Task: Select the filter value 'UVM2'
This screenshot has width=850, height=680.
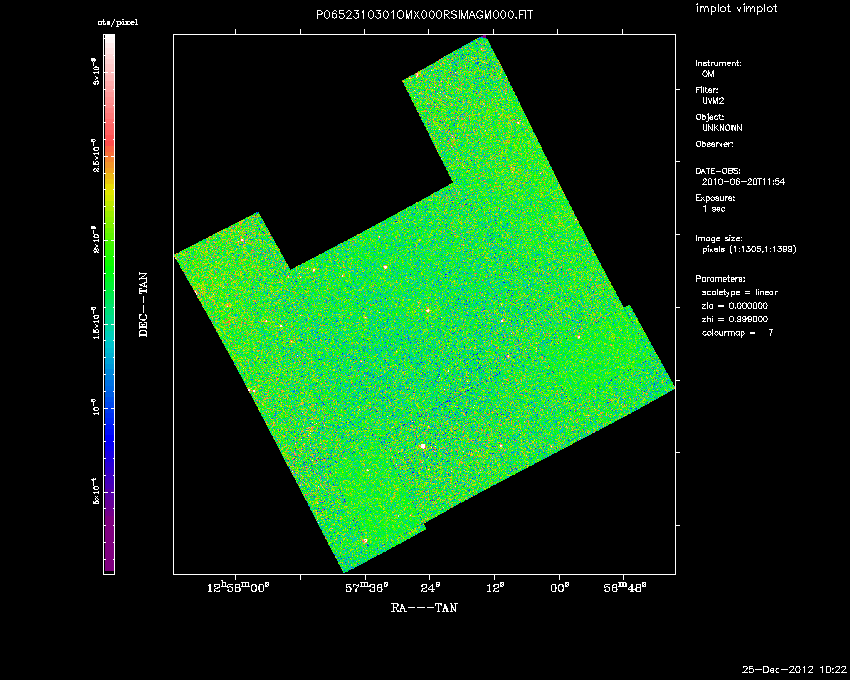Action: (713, 101)
